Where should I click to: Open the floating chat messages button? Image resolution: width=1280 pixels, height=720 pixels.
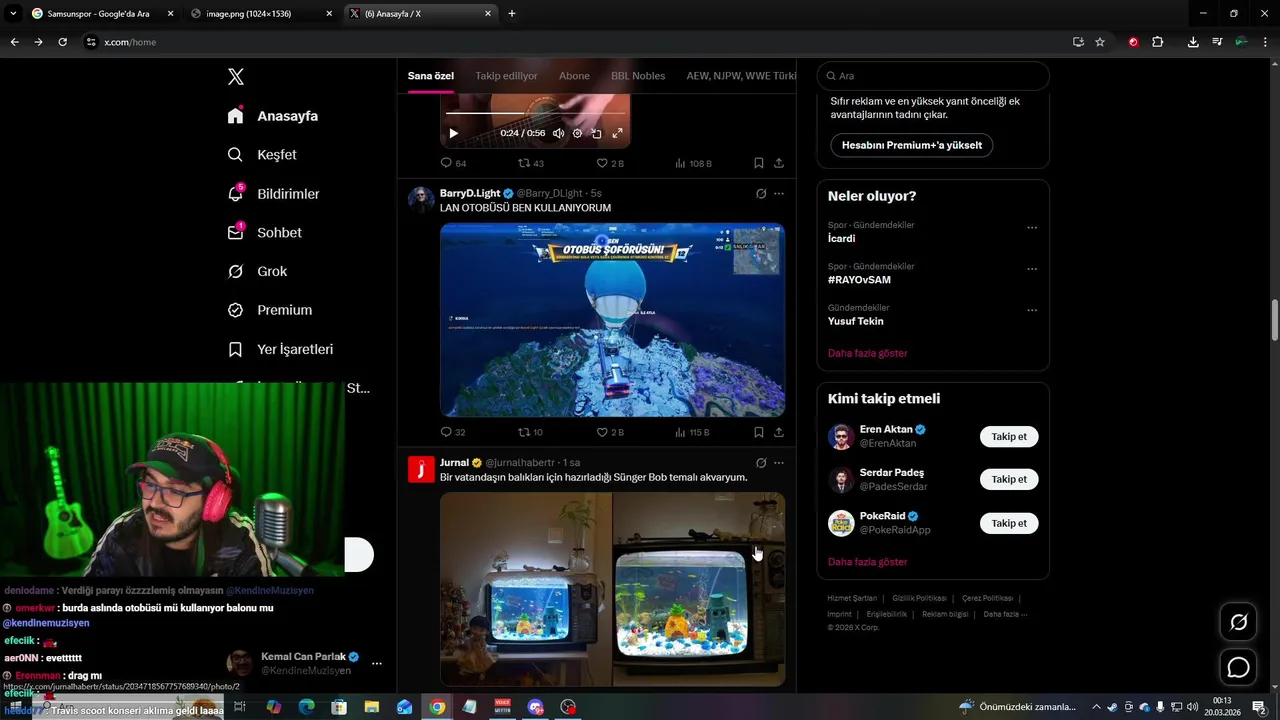click(1238, 667)
